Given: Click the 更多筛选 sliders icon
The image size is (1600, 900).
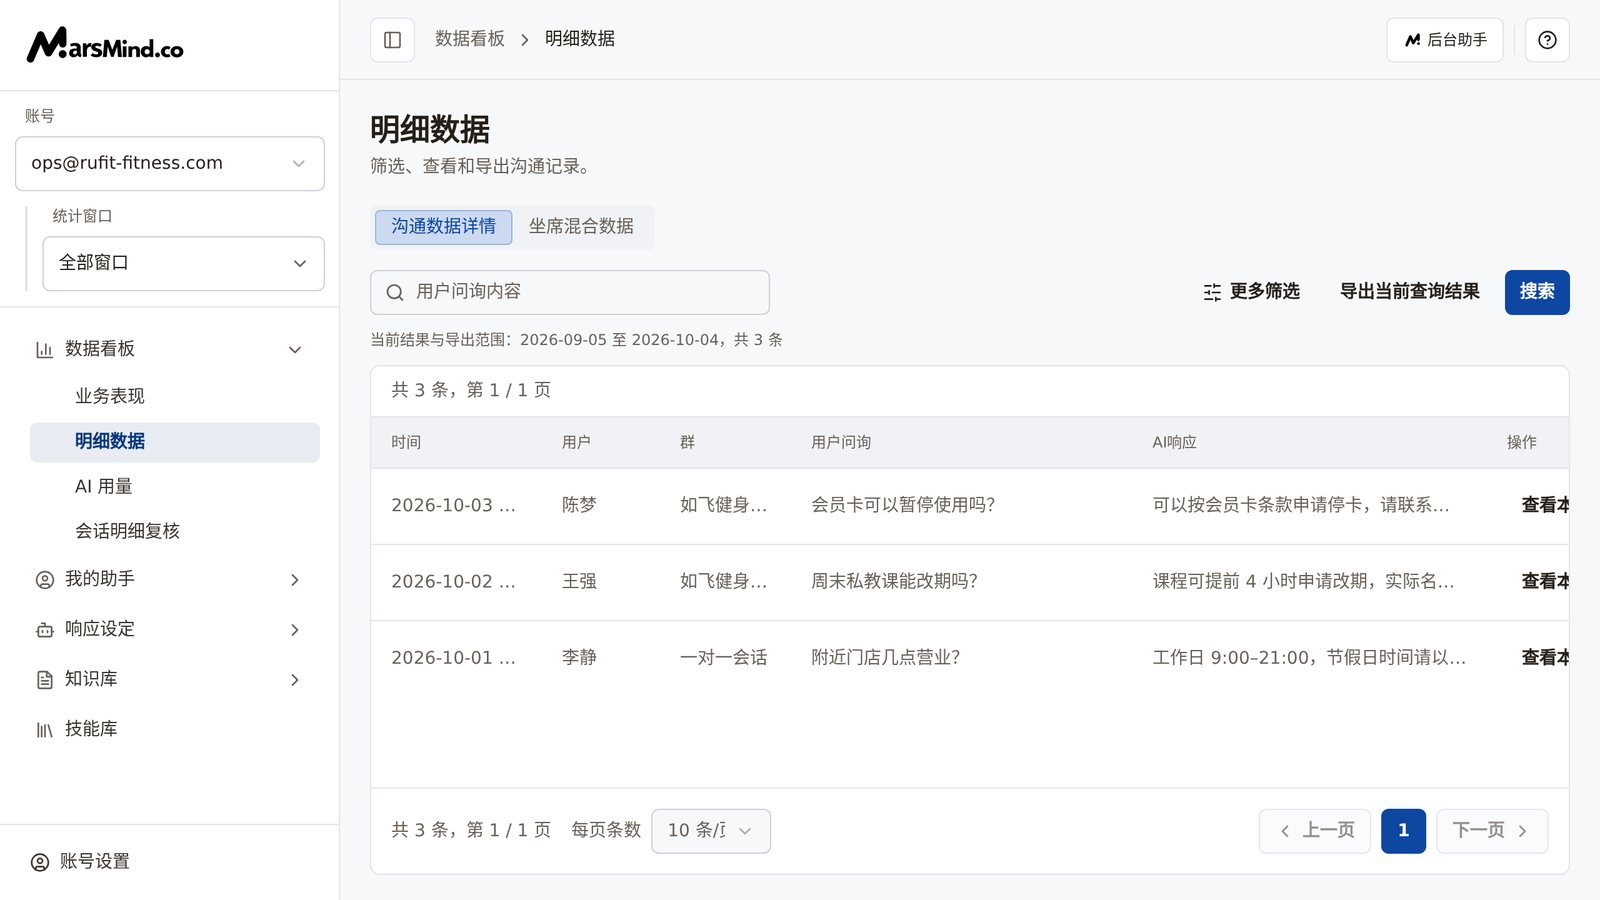Looking at the screenshot, I should click(x=1212, y=292).
